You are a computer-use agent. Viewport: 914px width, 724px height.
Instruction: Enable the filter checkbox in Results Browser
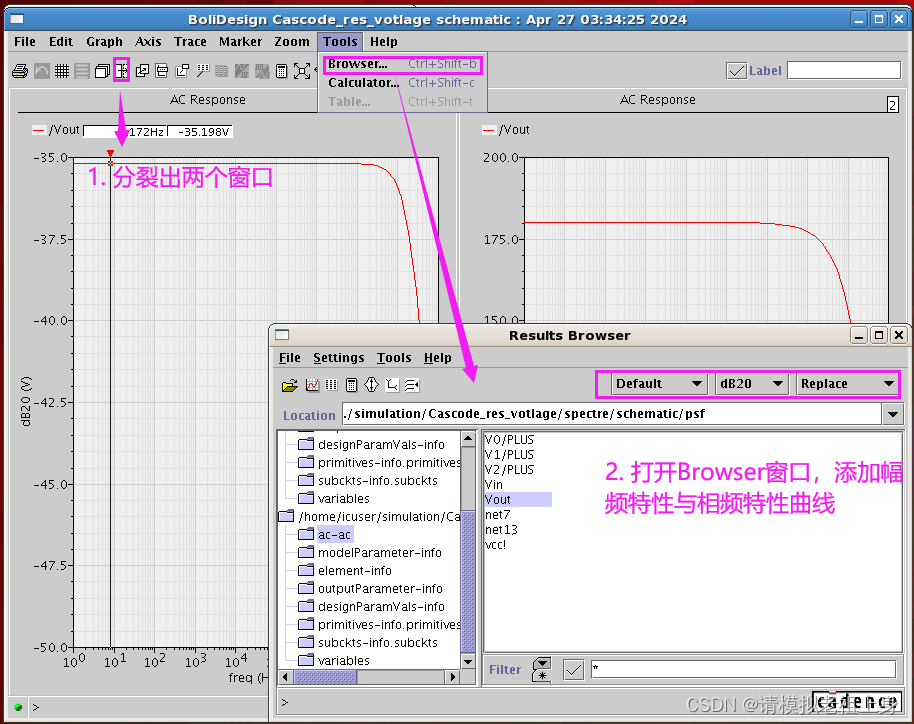tap(573, 668)
